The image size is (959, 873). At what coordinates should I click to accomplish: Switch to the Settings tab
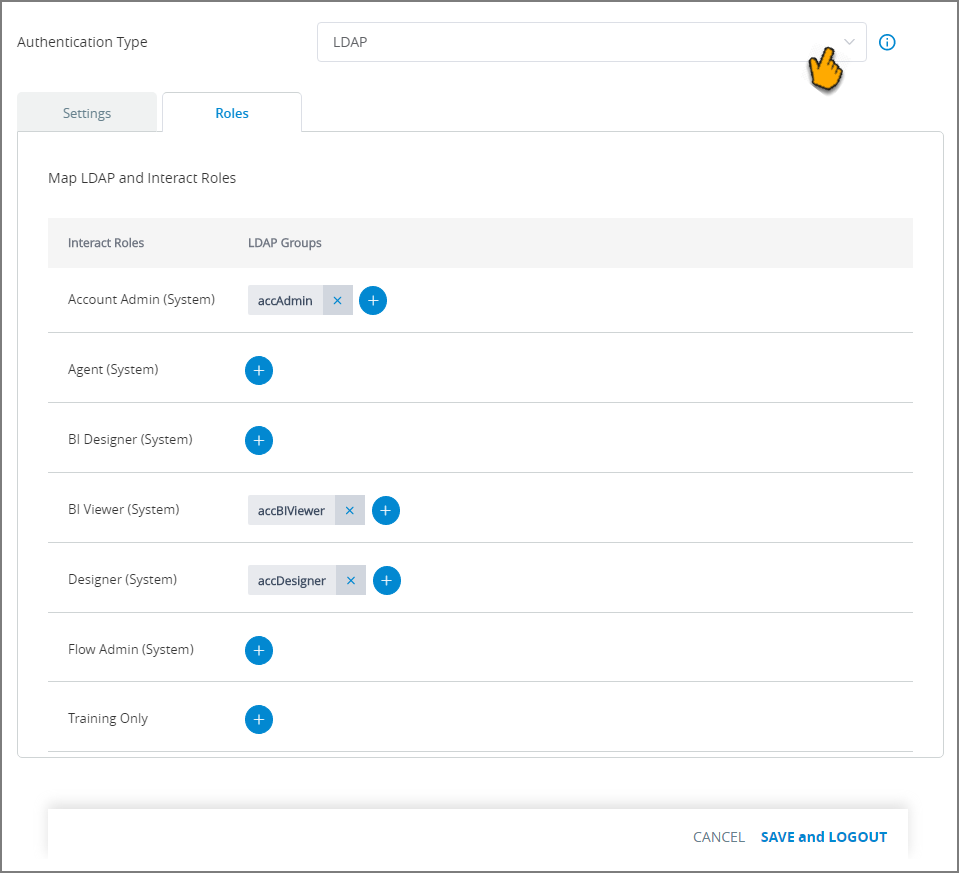click(87, 113)
